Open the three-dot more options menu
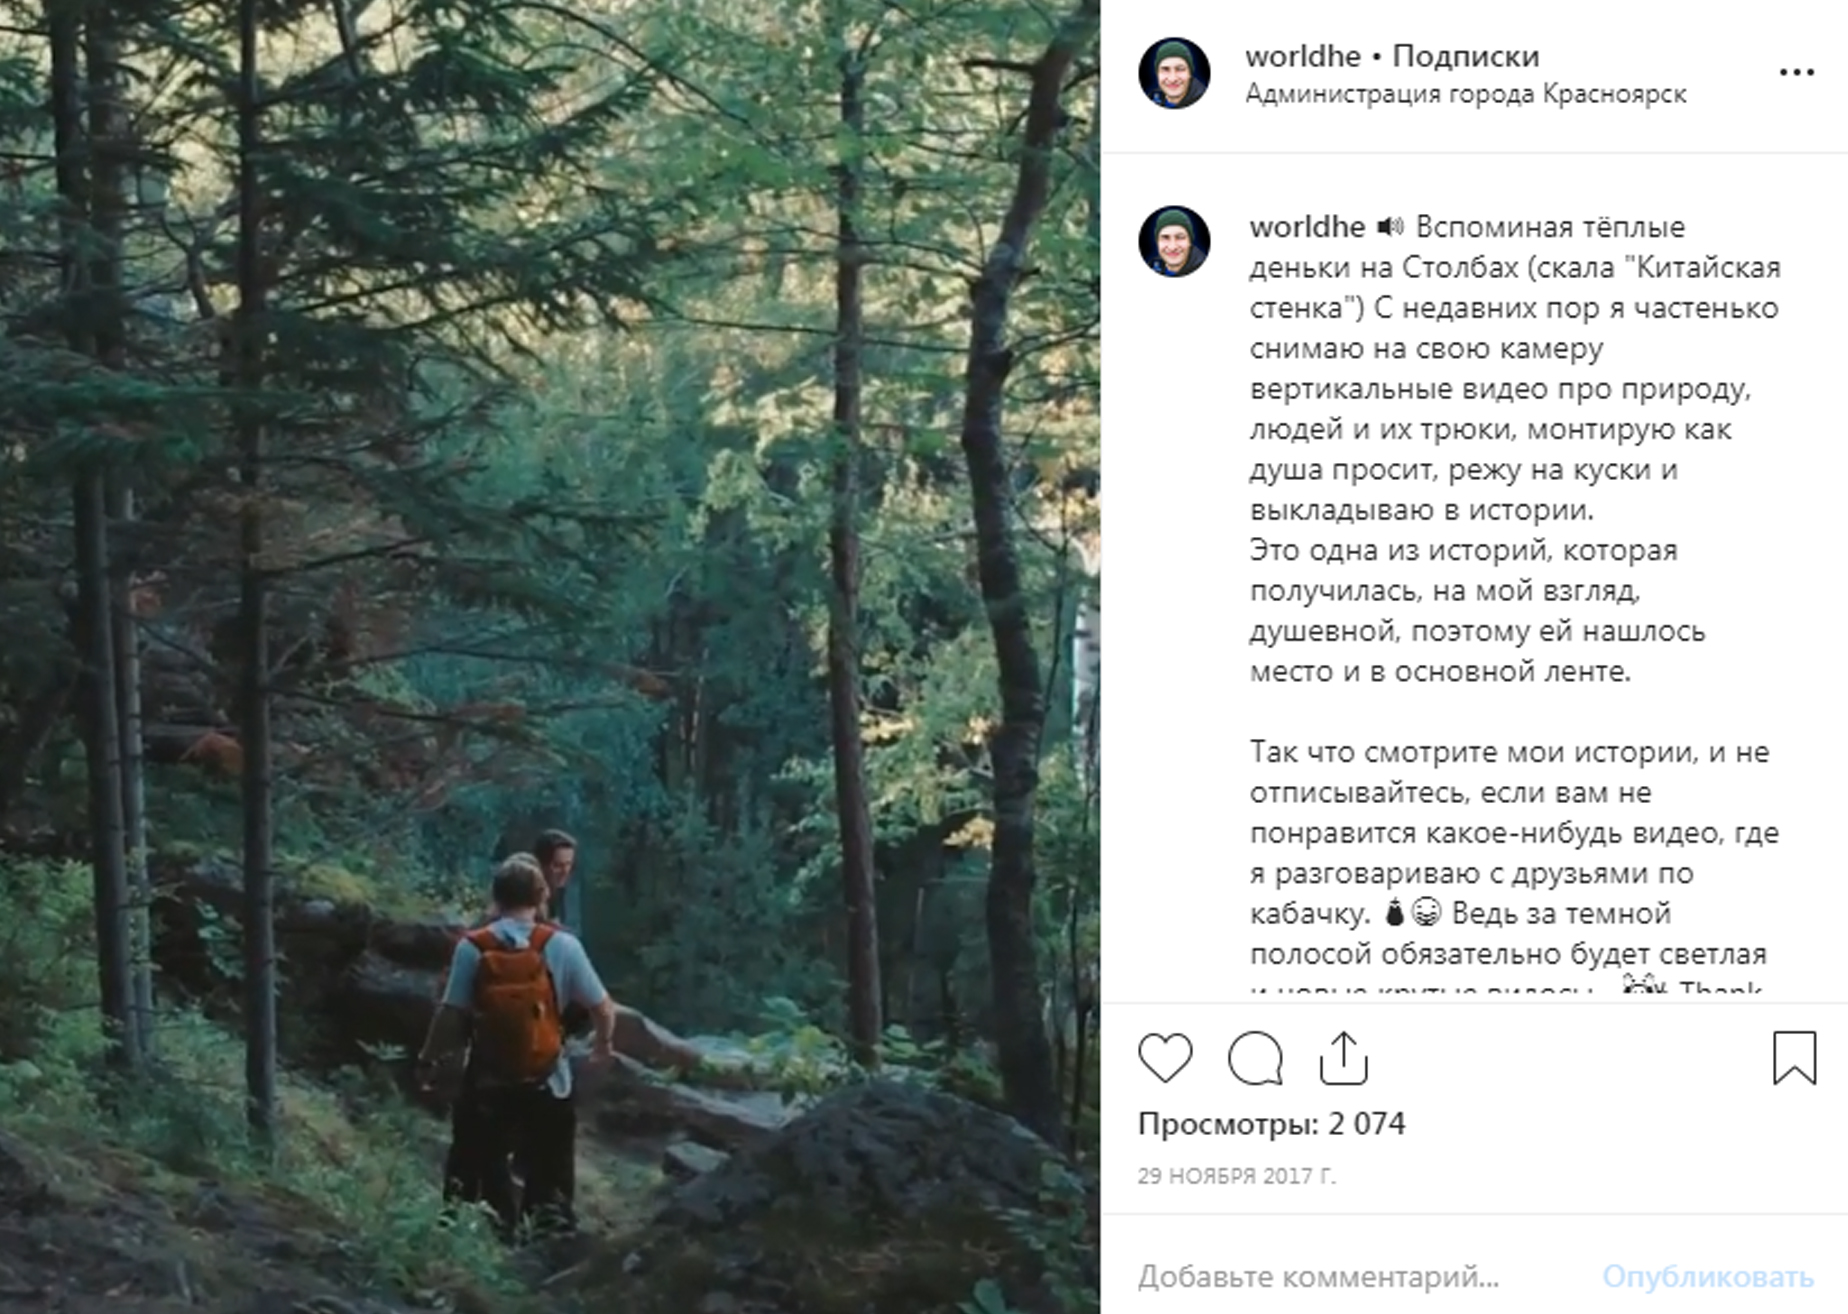Viewport: 1848px width, 1314px height. [x=1796, y=73]
